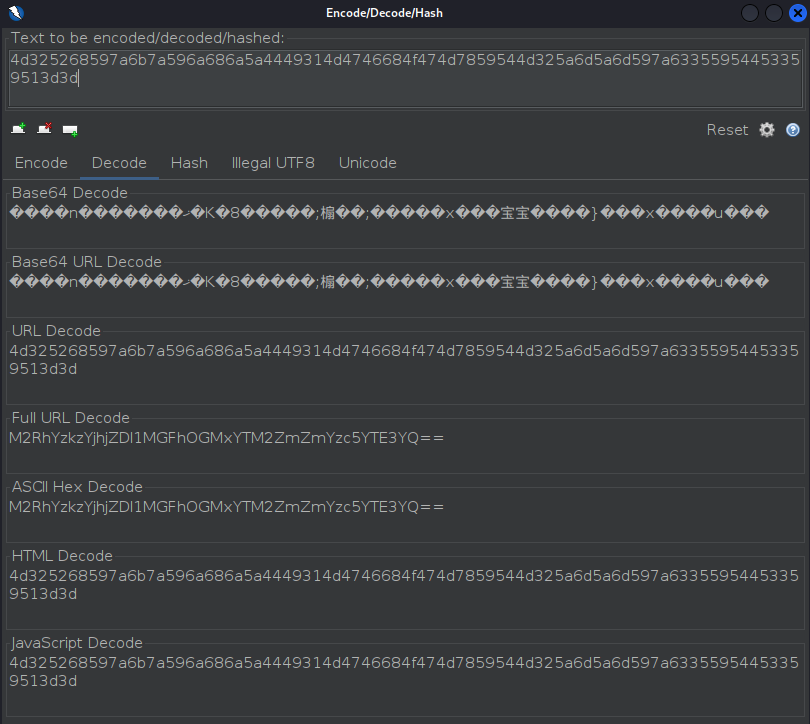Minimize the Encode/Decode/Hash dialog
810x724 pixels.
pyautogui.click(x=749, y=13)
